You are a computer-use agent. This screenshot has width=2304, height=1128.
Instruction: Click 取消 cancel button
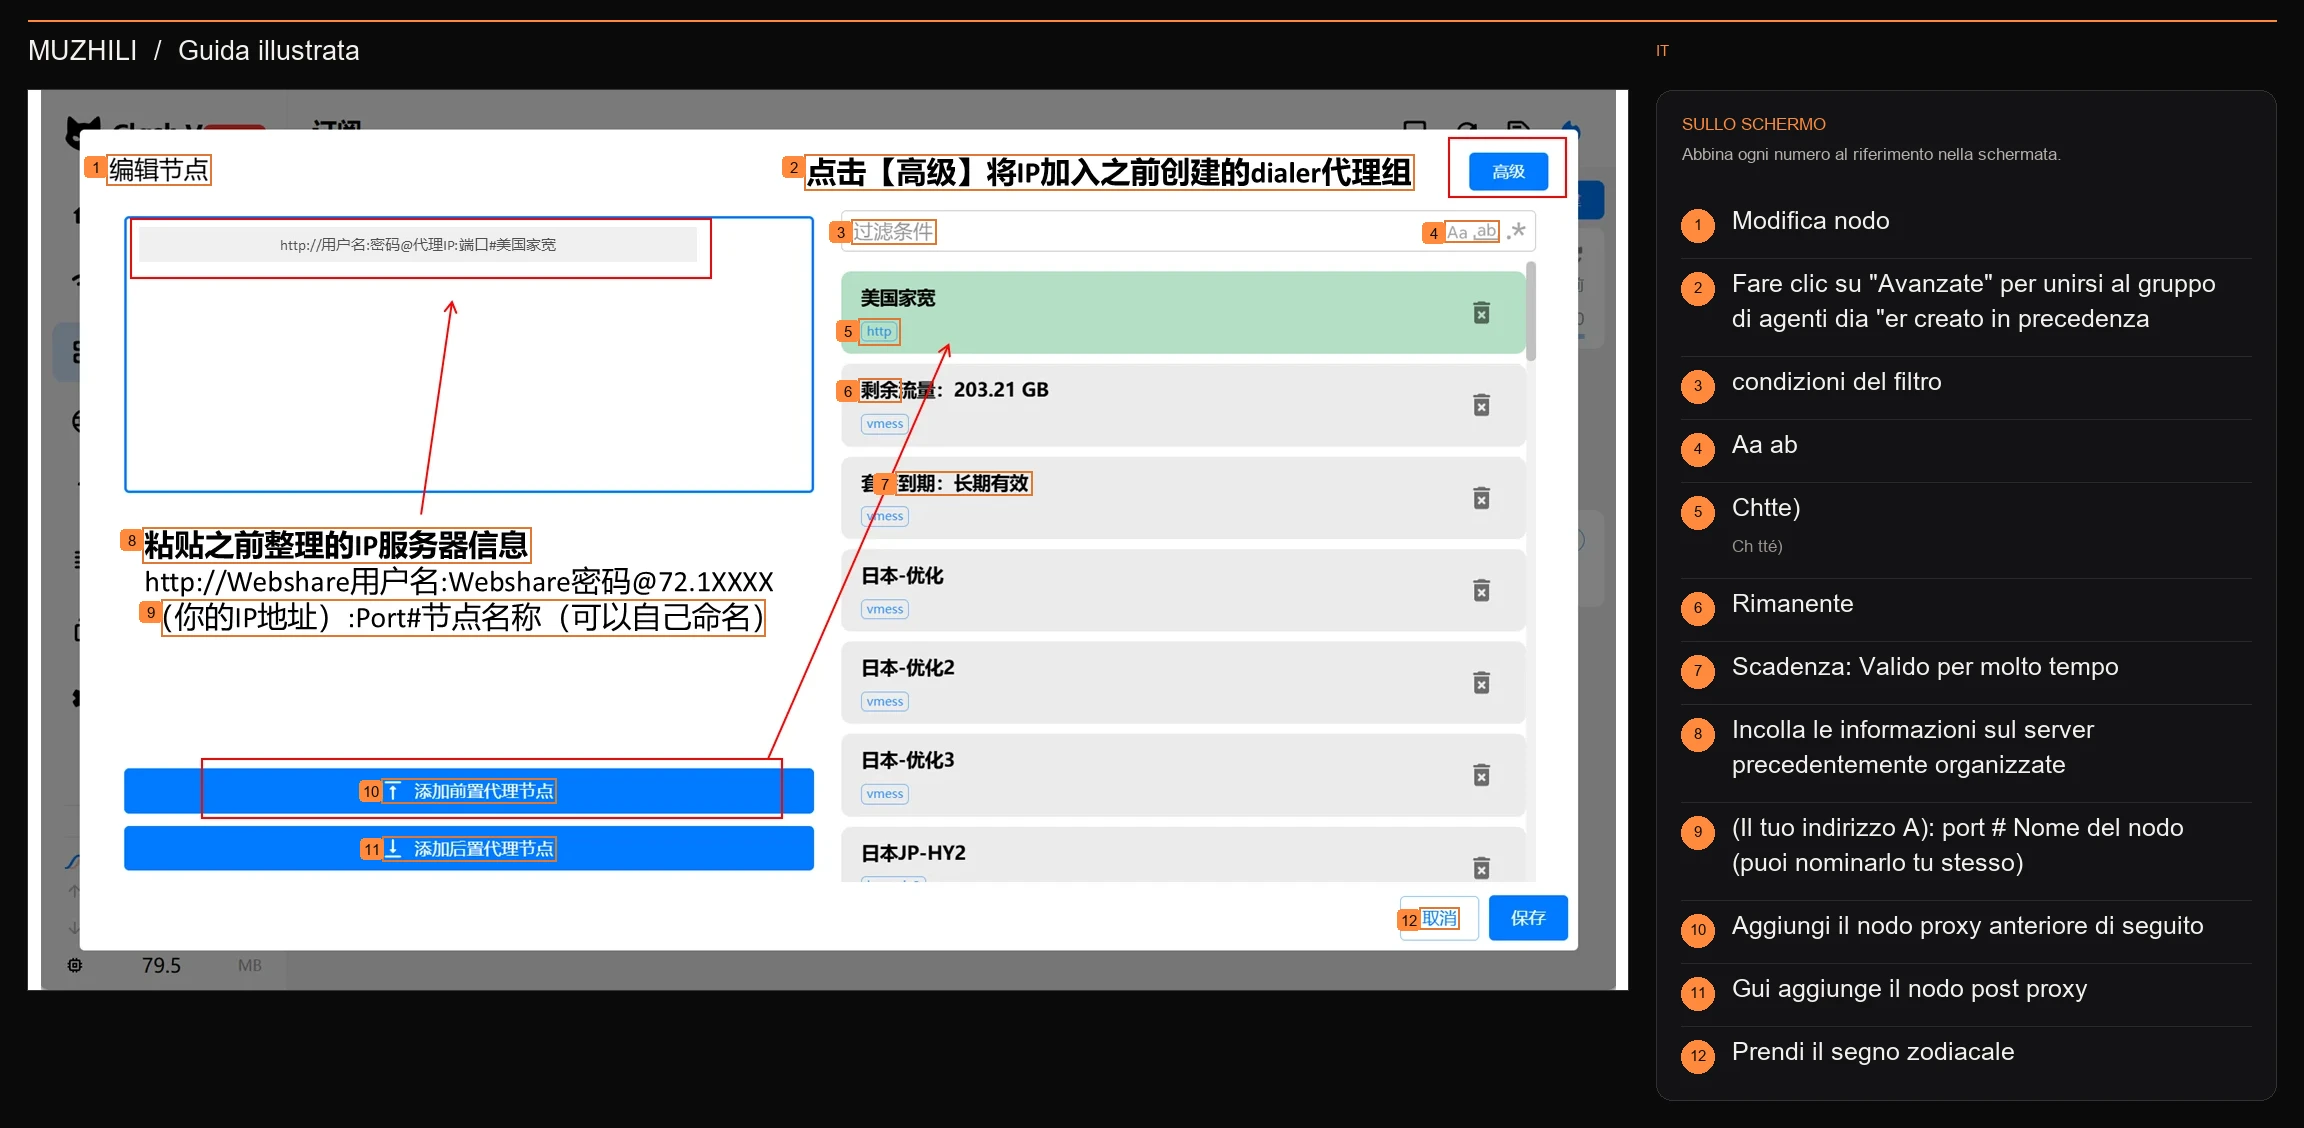1439,918
